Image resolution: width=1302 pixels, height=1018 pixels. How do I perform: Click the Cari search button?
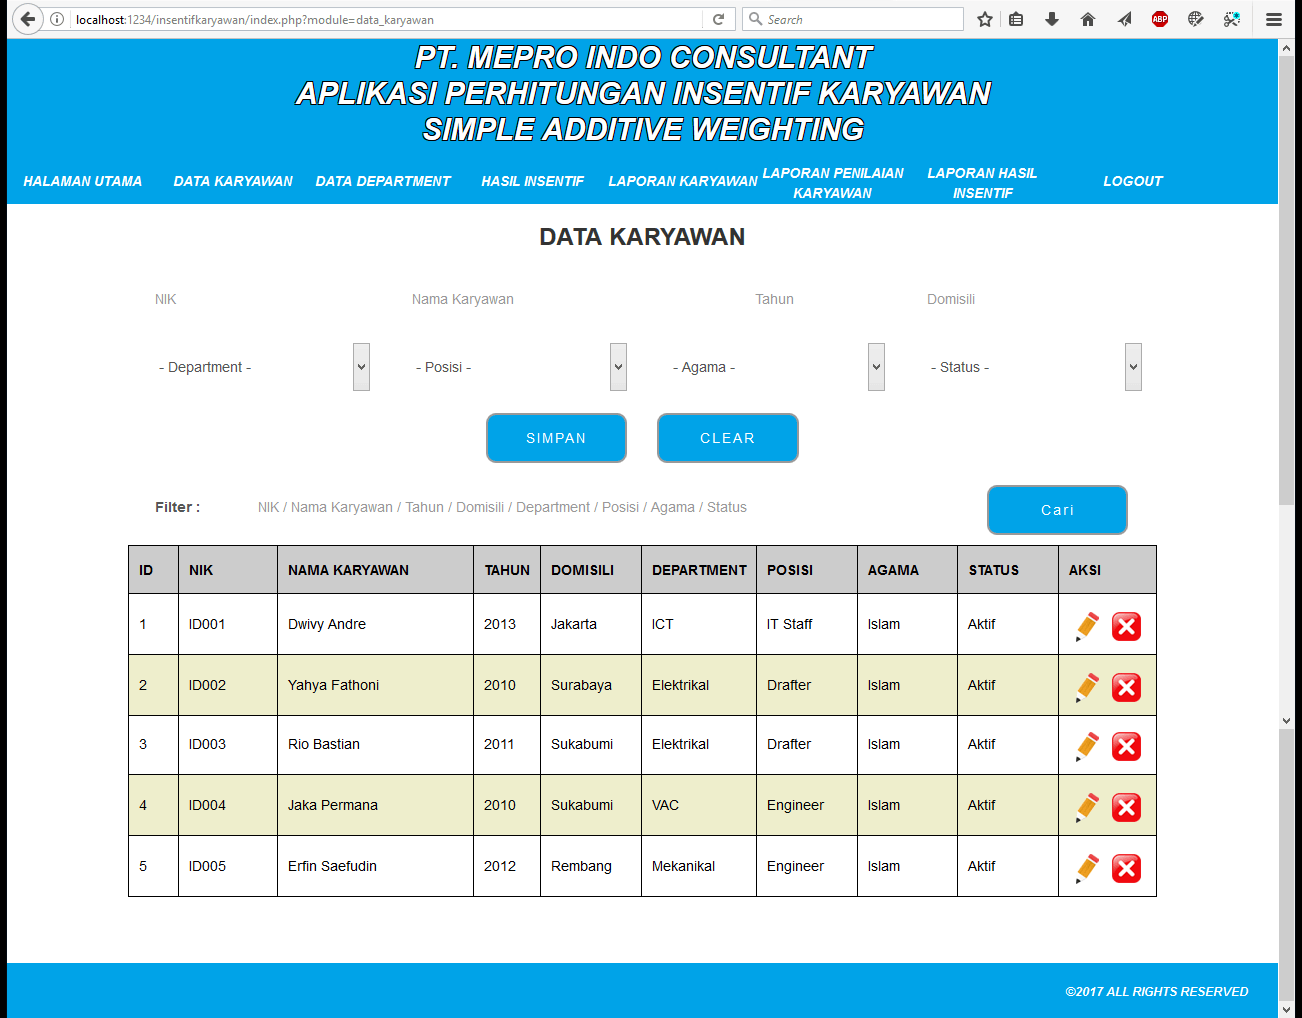pos(1057,510)
